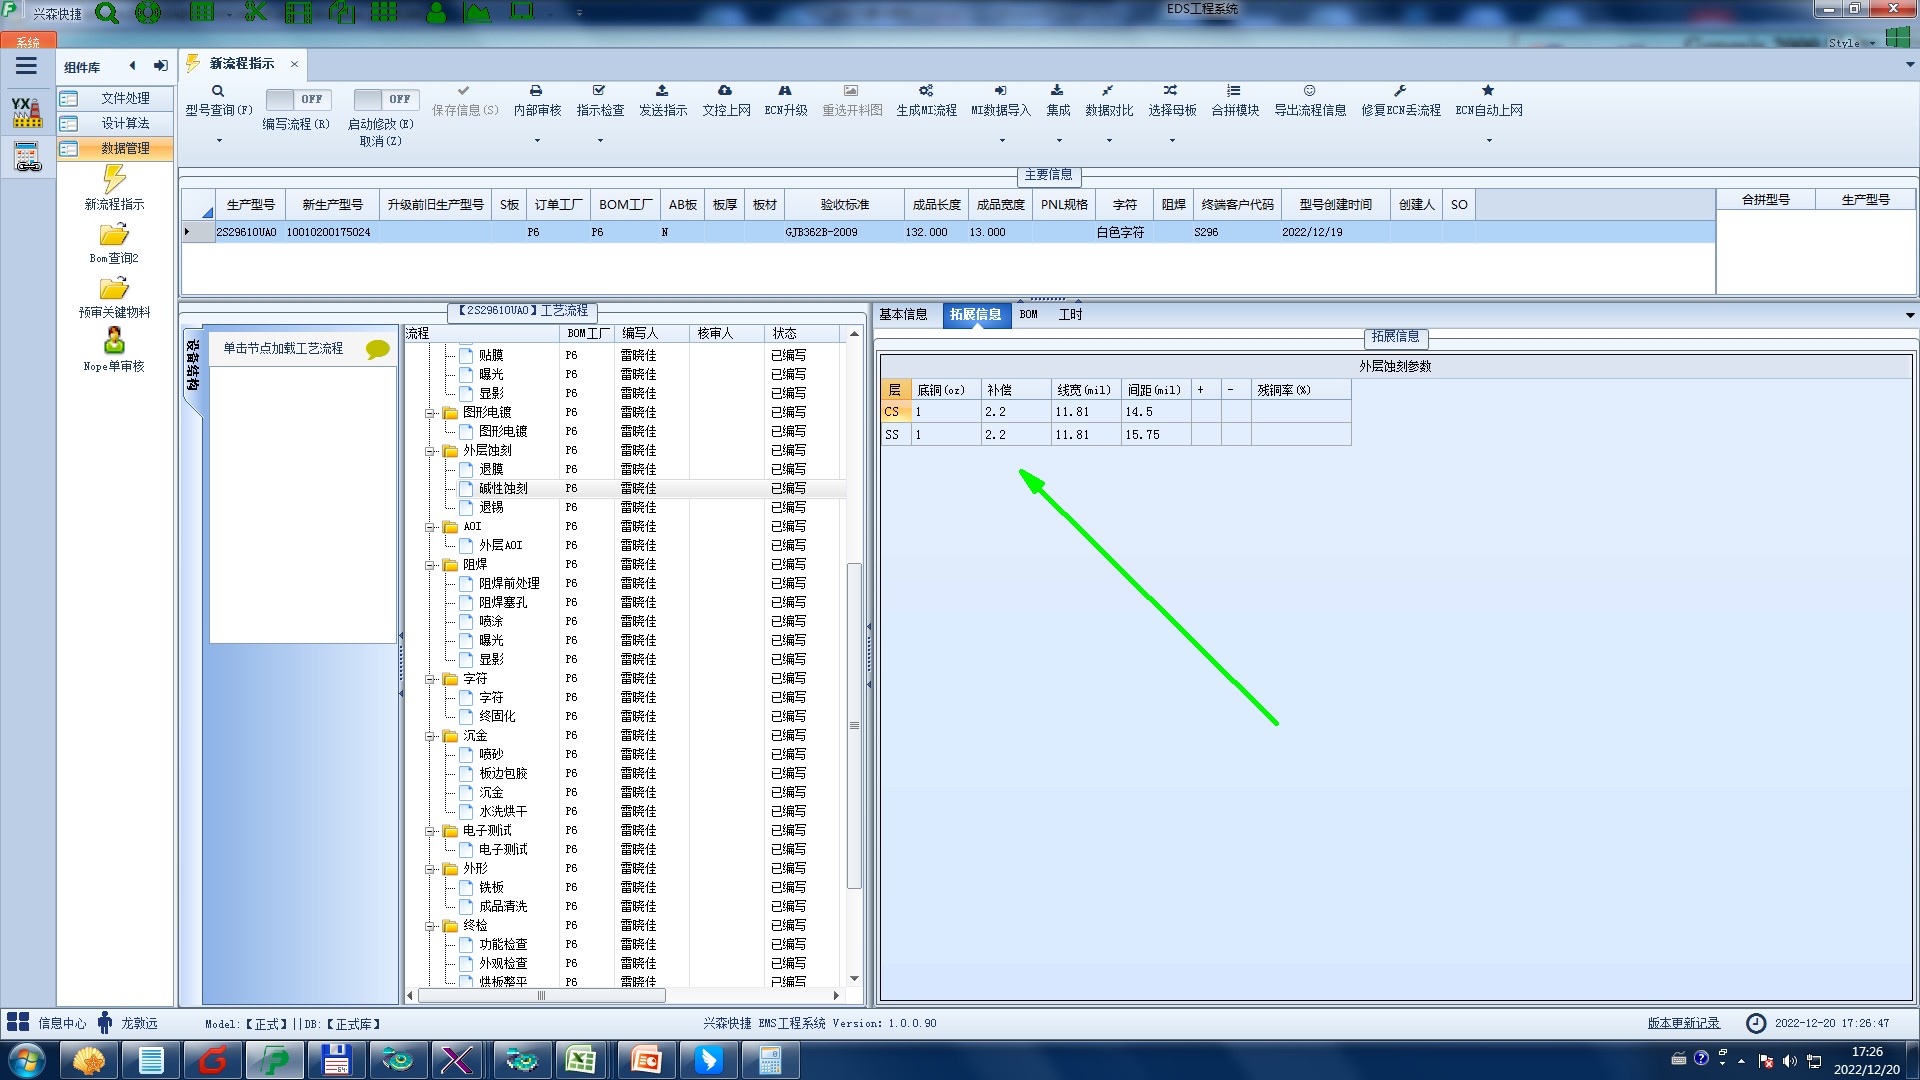Select 数据管理 in the sidebar
The image size is (1920, 1080).
(x=125, y=148)
